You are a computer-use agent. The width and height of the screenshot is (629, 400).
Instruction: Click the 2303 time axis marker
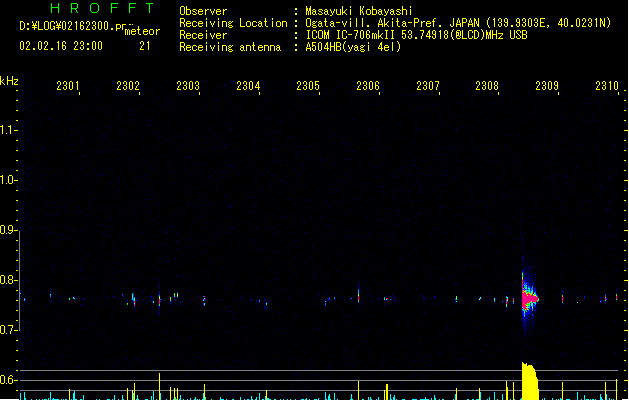point(188,86)
